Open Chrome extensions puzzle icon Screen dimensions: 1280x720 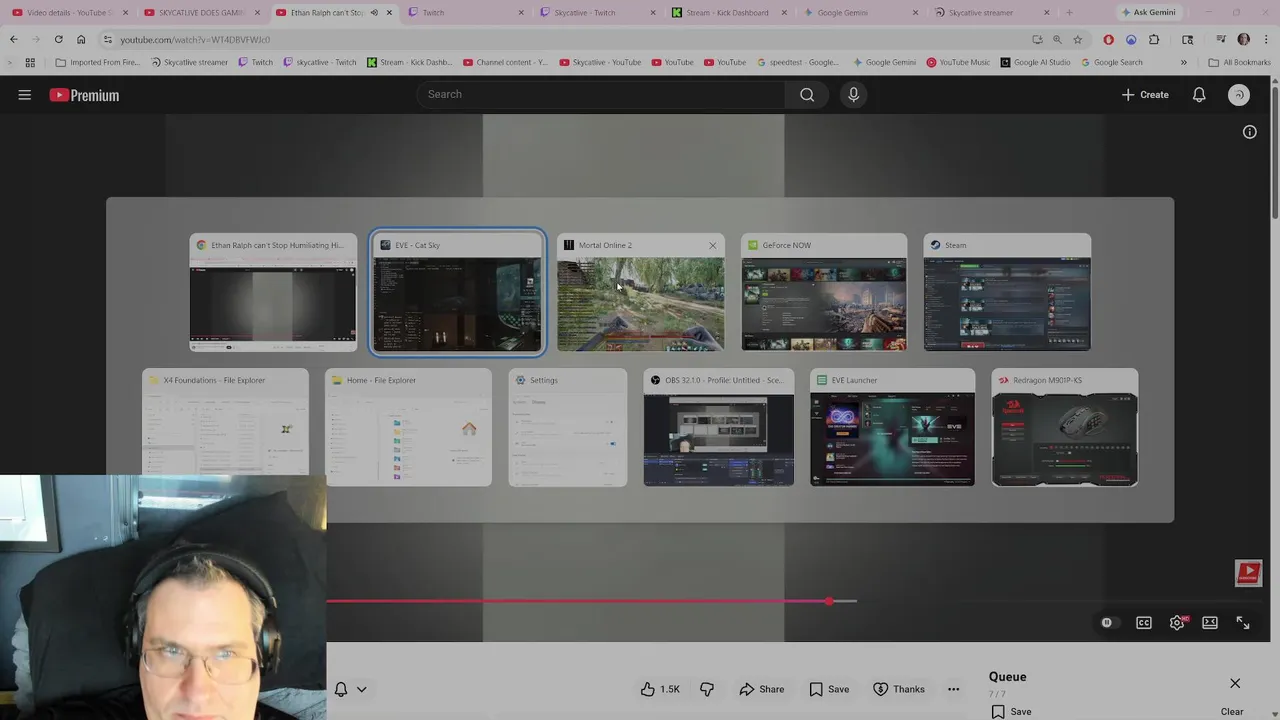pos(1154,39)
